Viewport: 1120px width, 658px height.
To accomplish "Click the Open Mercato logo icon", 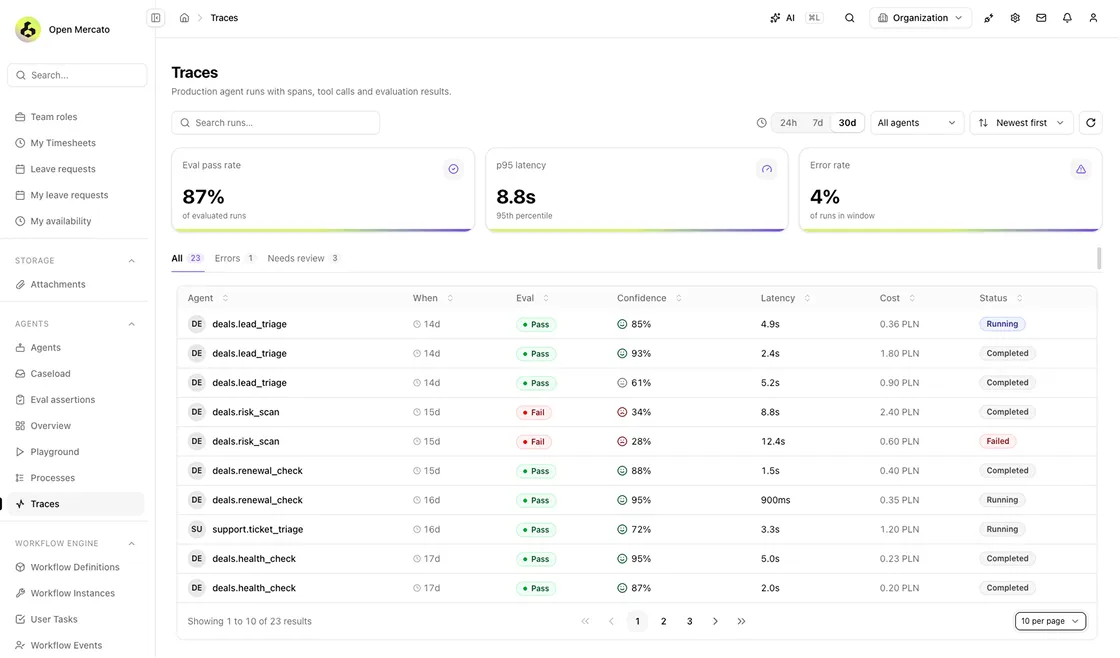I will click(x=28, y=29).
